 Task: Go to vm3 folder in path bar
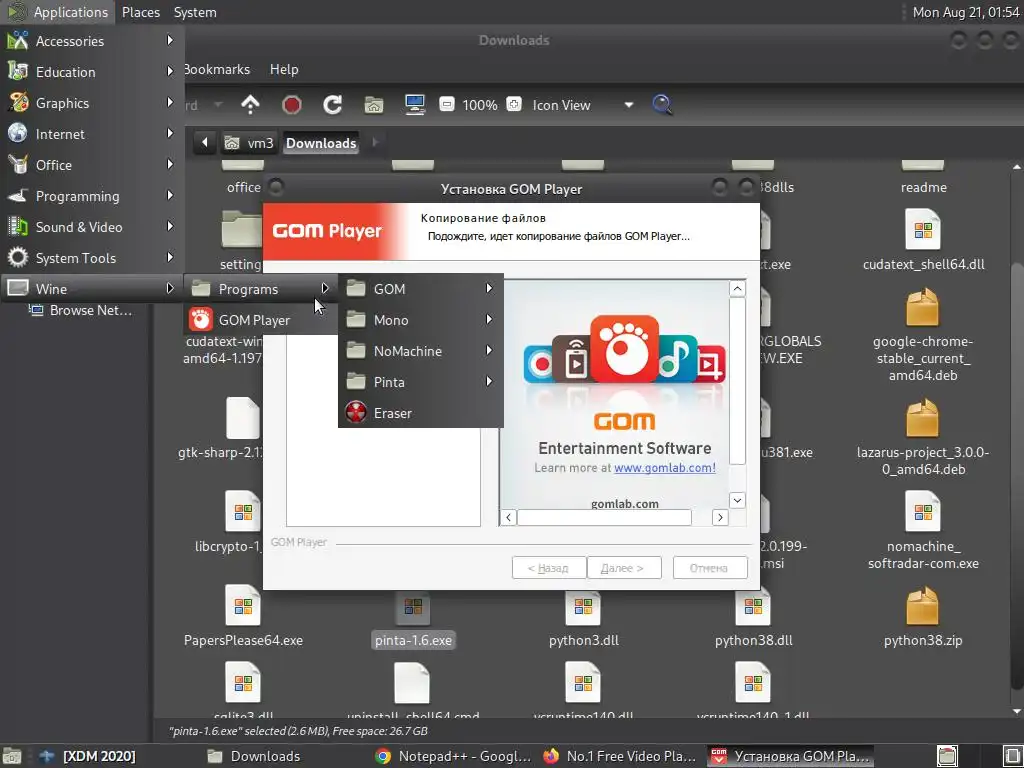click(249, 142)
